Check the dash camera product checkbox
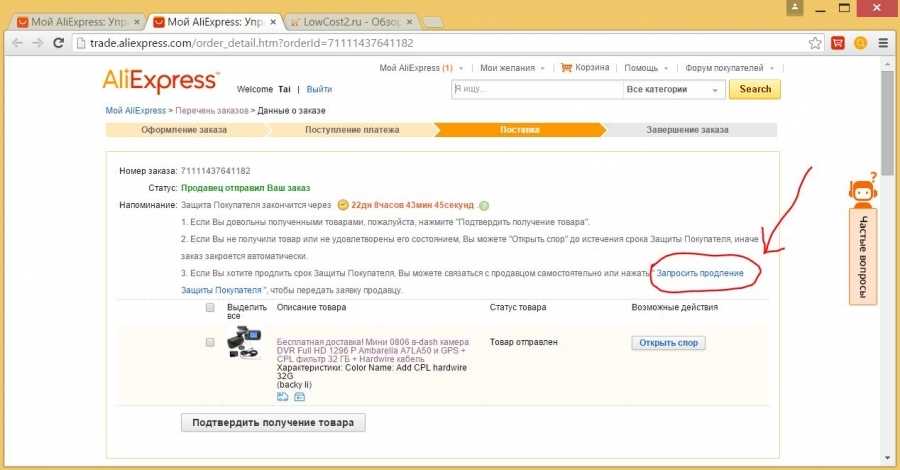Image resolution: width=900 pixels, height=470 pixels. 210,342
